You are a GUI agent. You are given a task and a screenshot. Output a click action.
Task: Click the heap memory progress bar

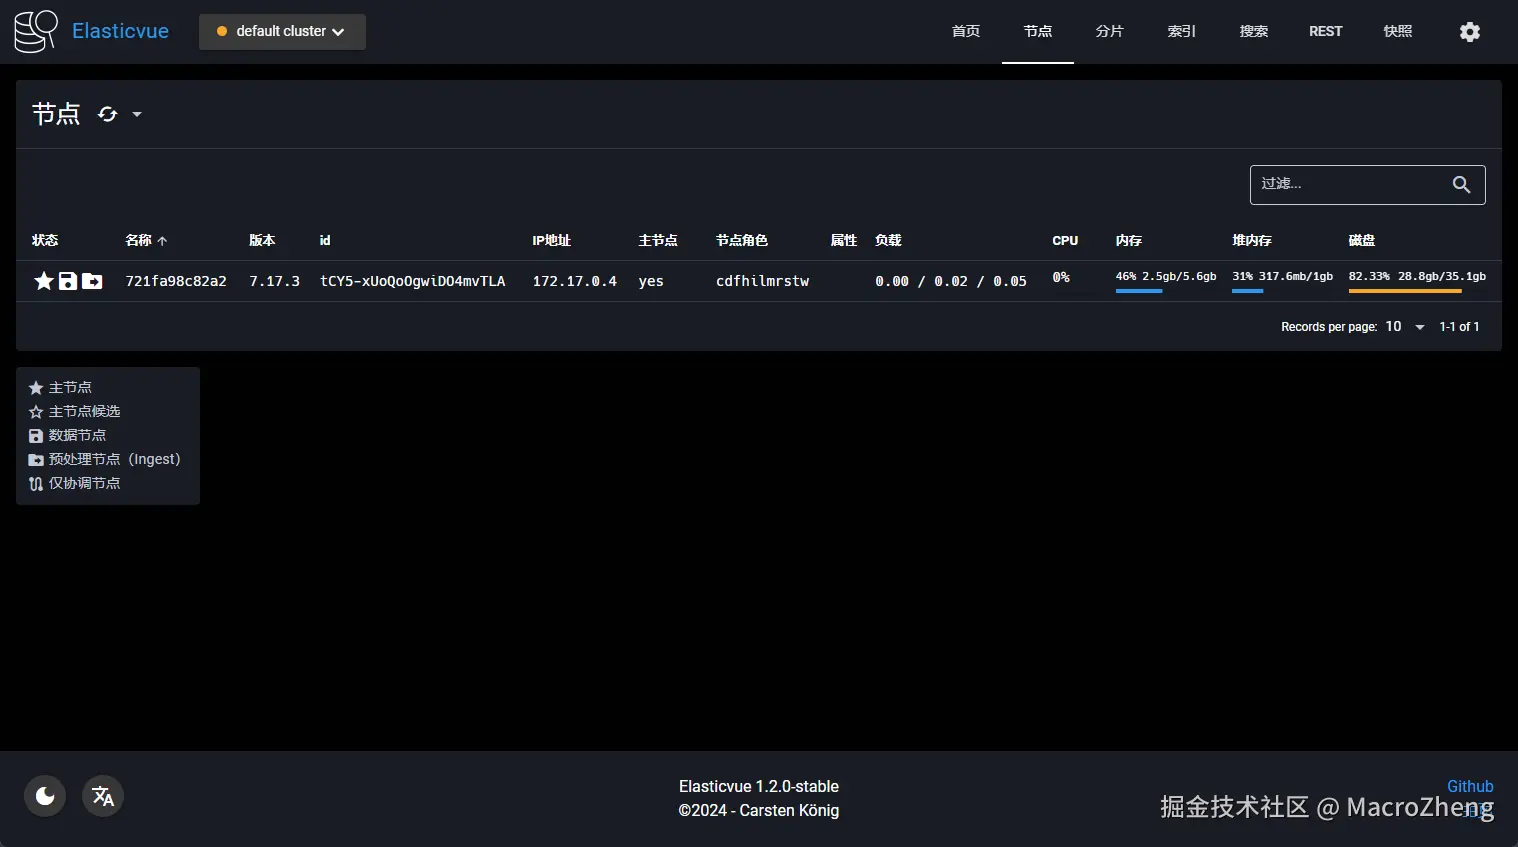click(x=1247, y=291)
